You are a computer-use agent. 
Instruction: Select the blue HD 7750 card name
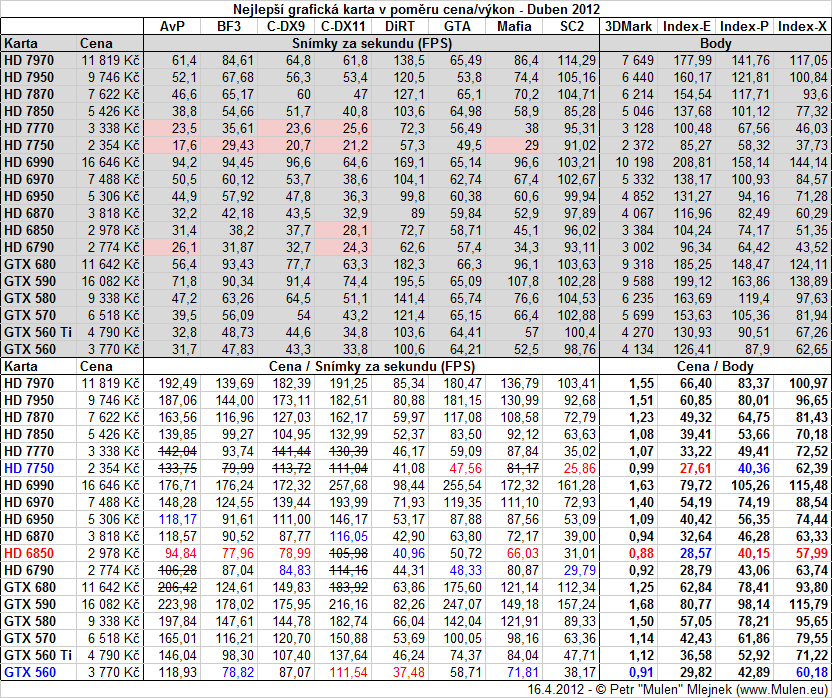point(29,468)
